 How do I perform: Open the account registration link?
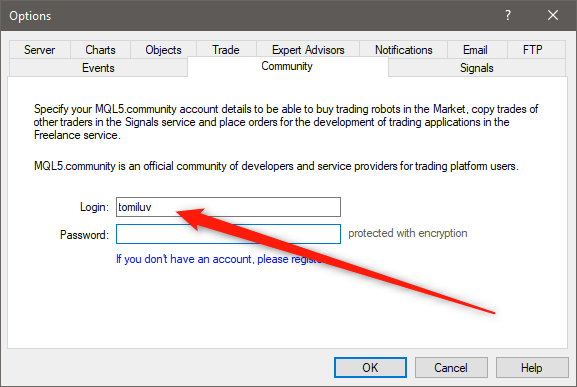219,259
